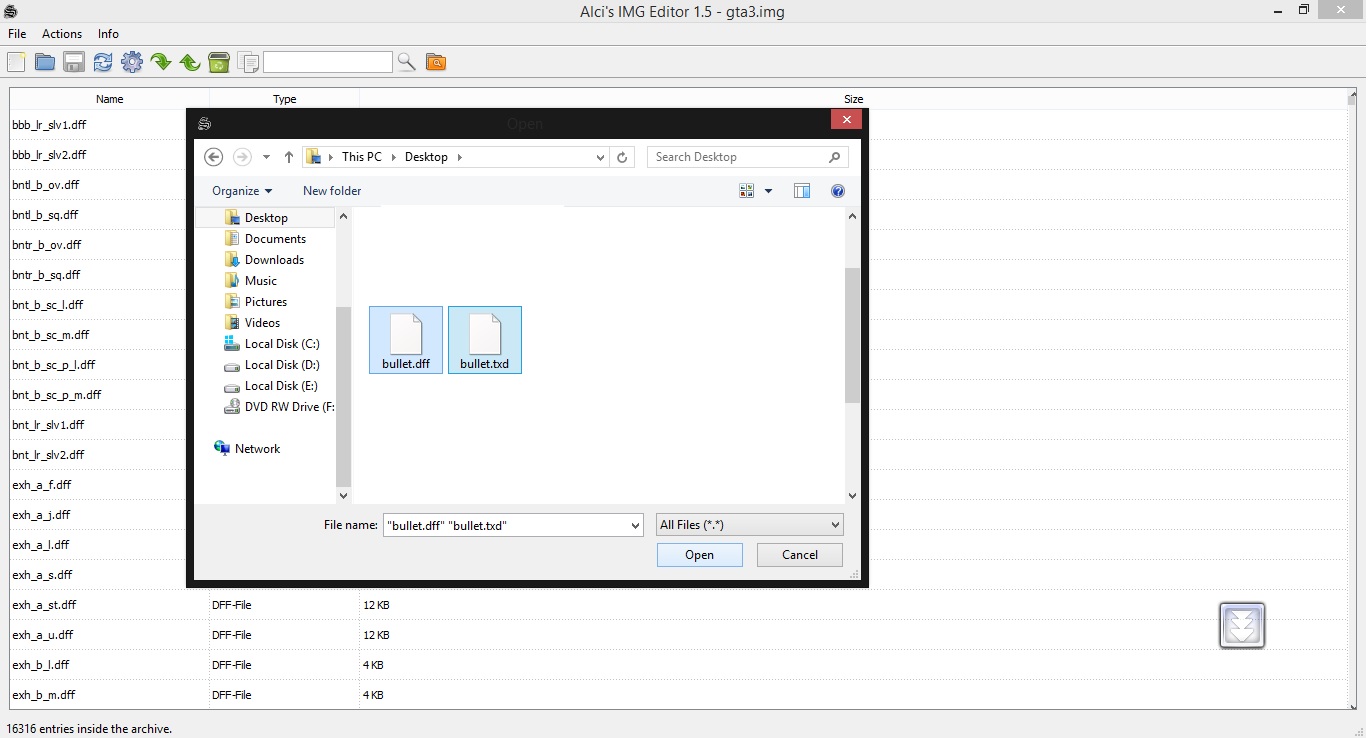Screen dimensions: 1368x738
Task: Click the copy documents toolbar icon
Action: (248, 62)
